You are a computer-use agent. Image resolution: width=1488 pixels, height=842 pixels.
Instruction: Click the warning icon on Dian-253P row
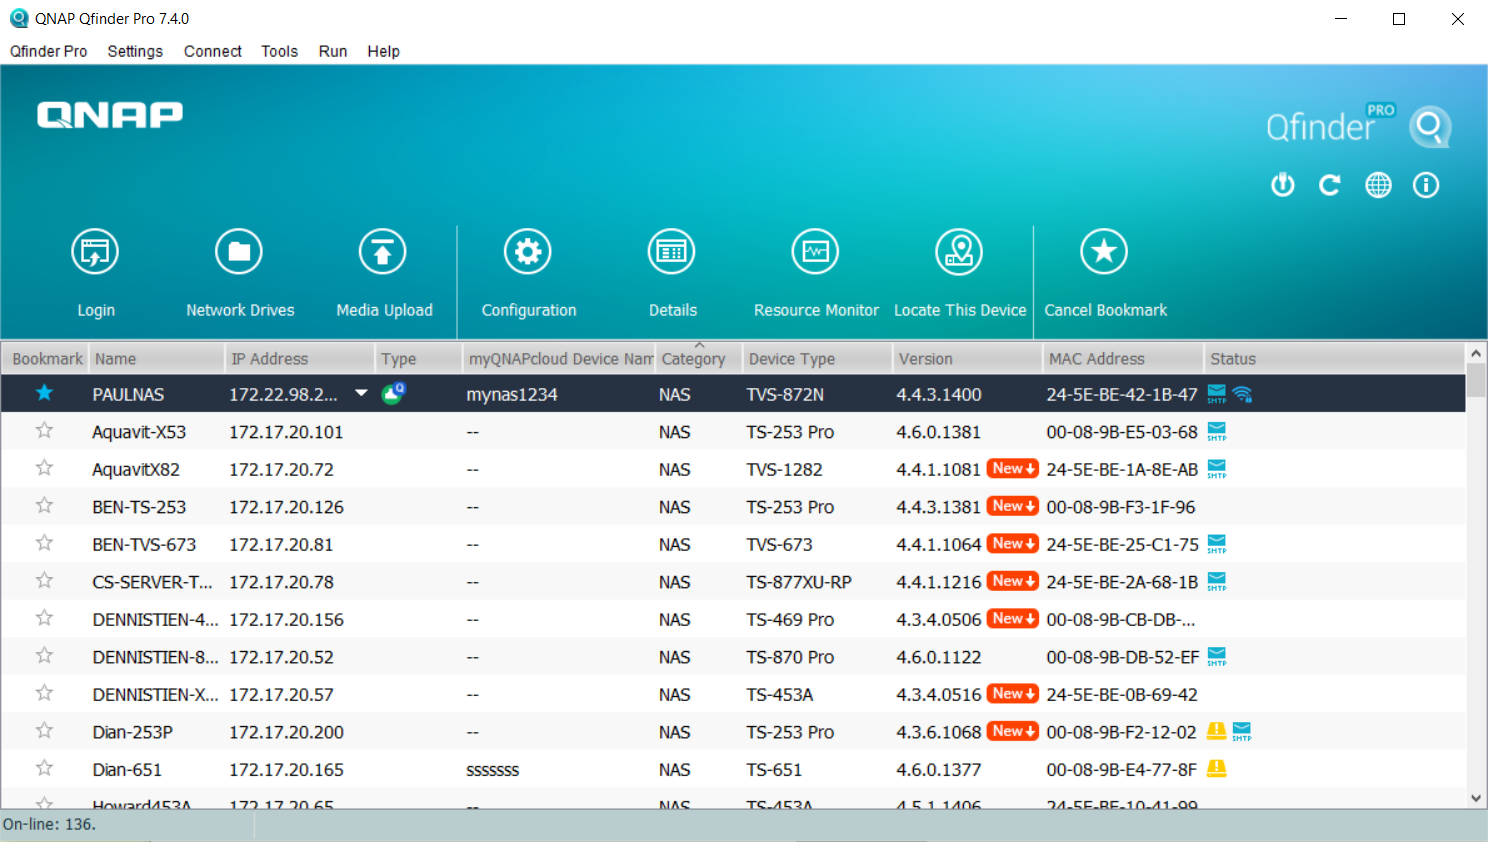1216,731
